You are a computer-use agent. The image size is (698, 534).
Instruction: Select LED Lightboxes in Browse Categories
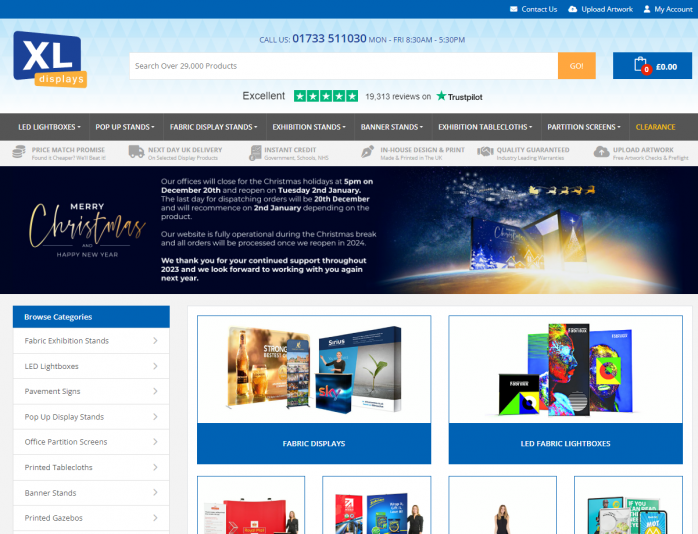pos(91,366)
